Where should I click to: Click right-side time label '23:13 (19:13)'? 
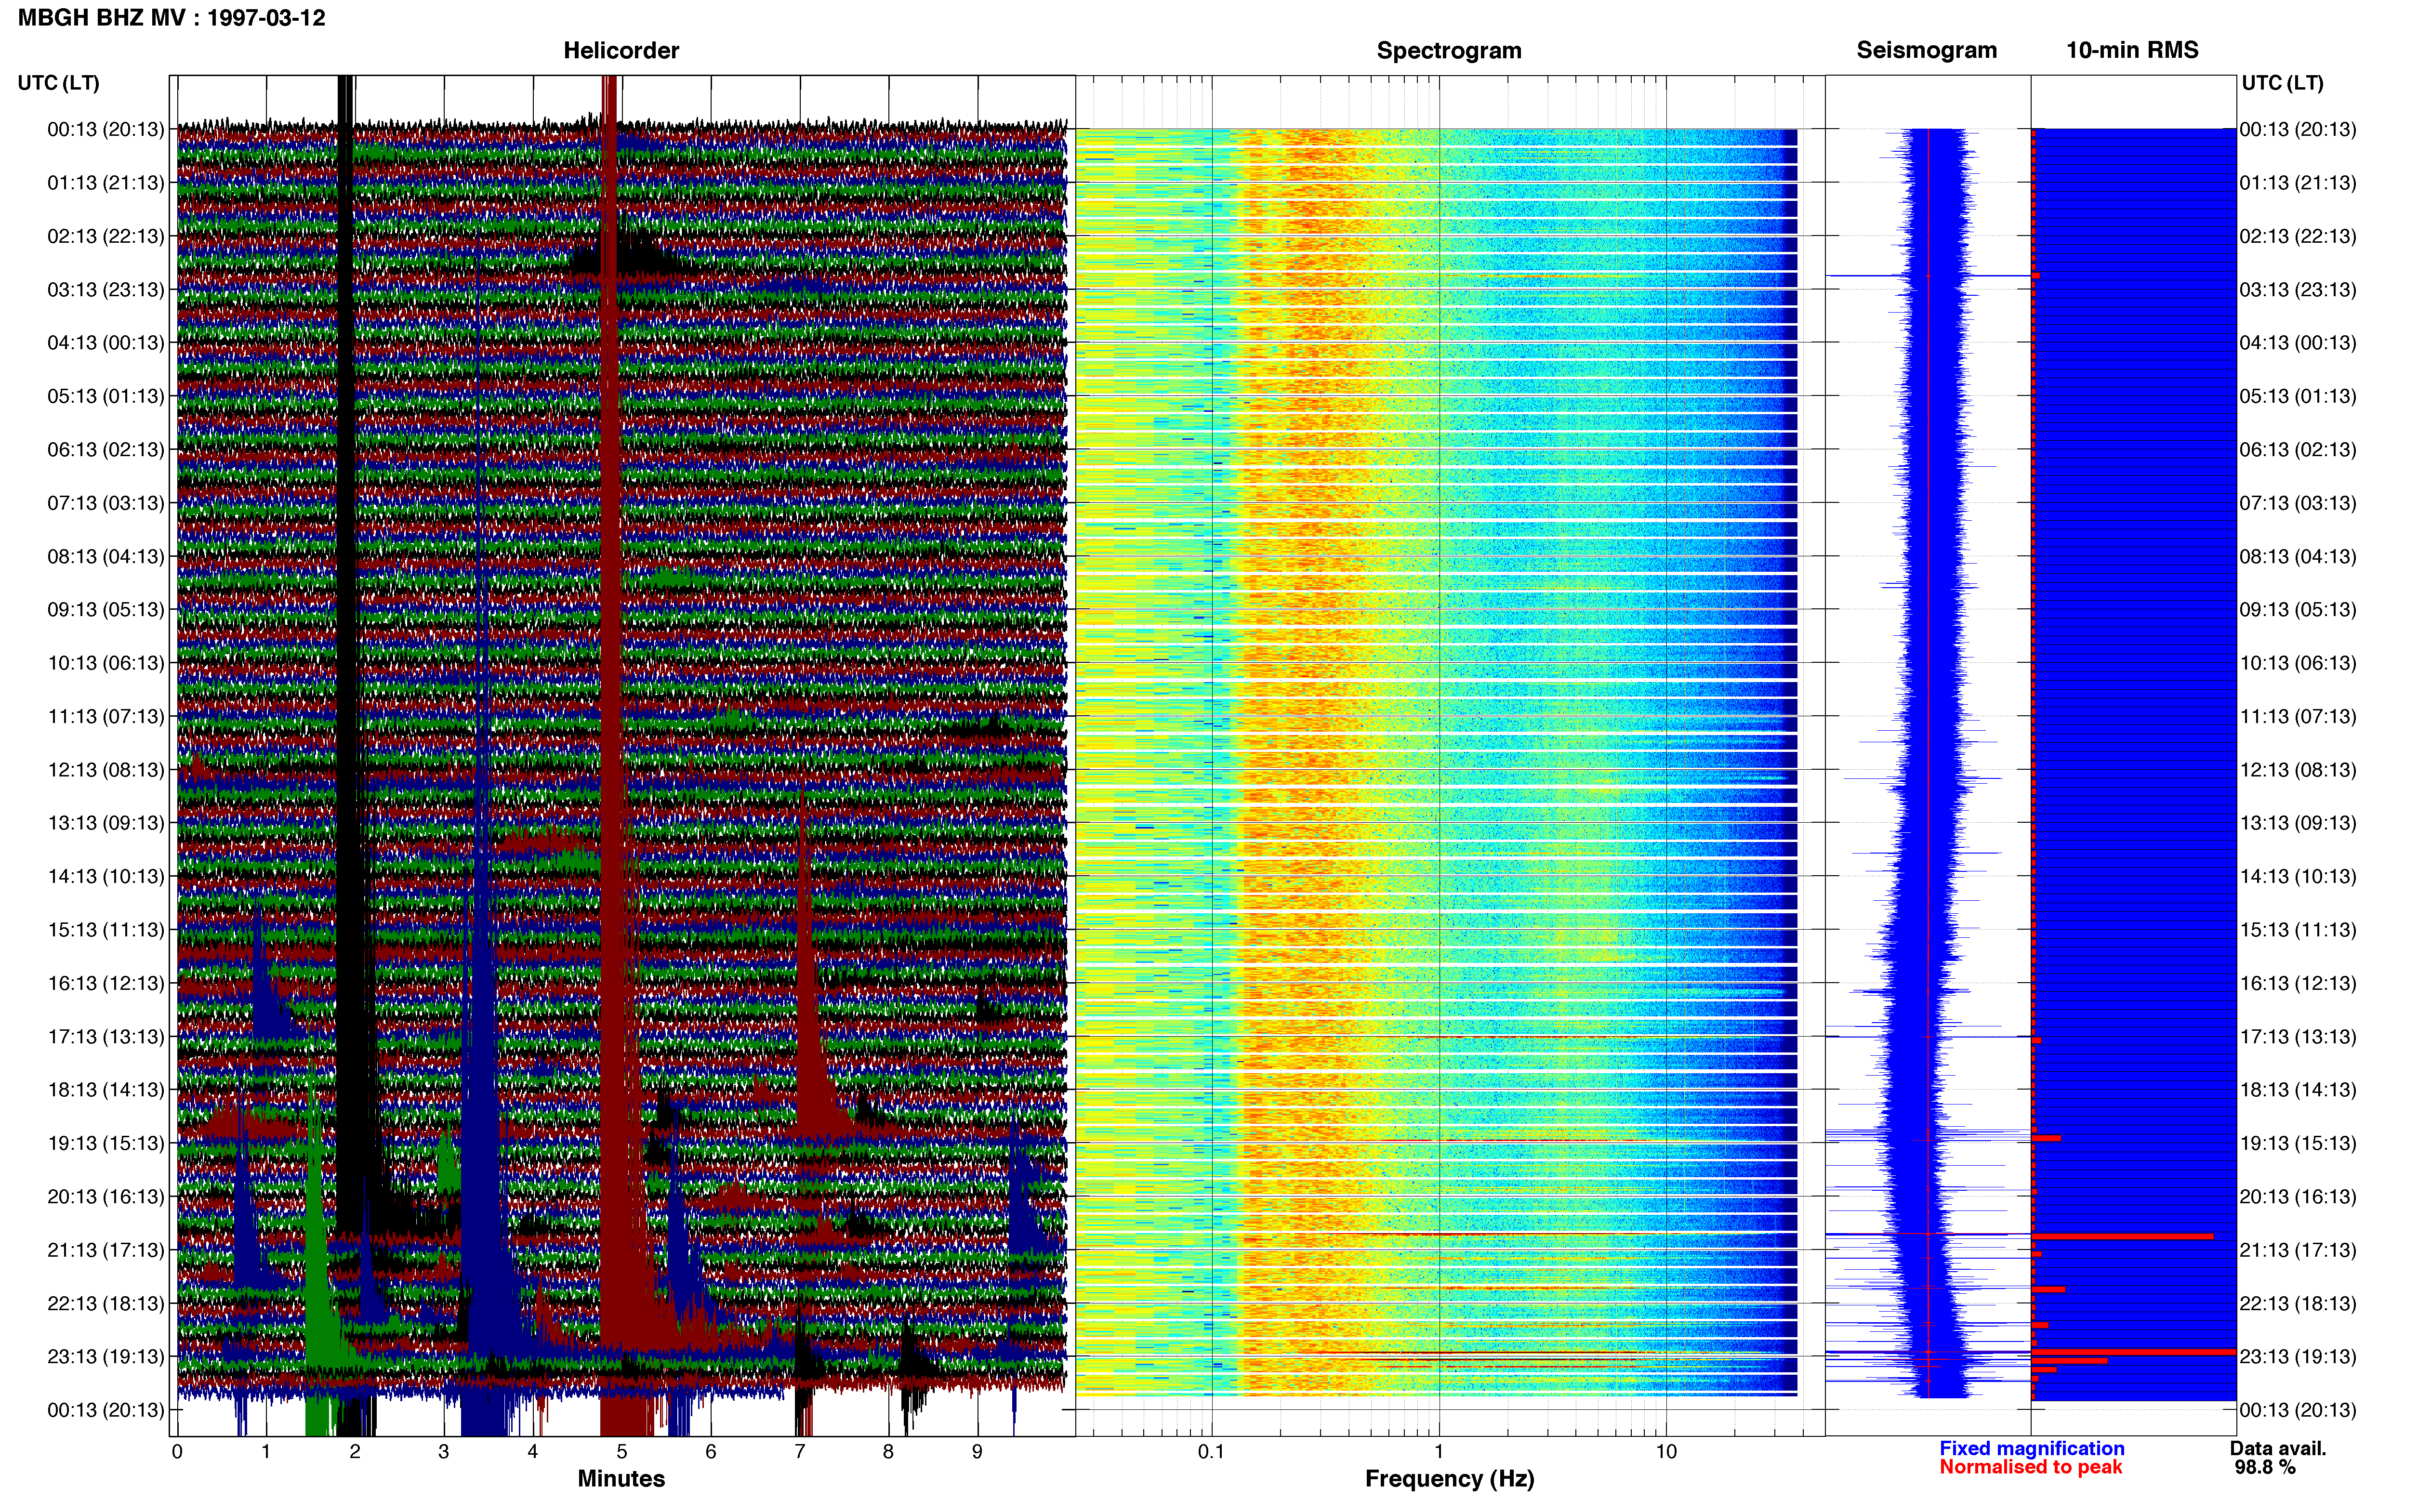2298,1357
